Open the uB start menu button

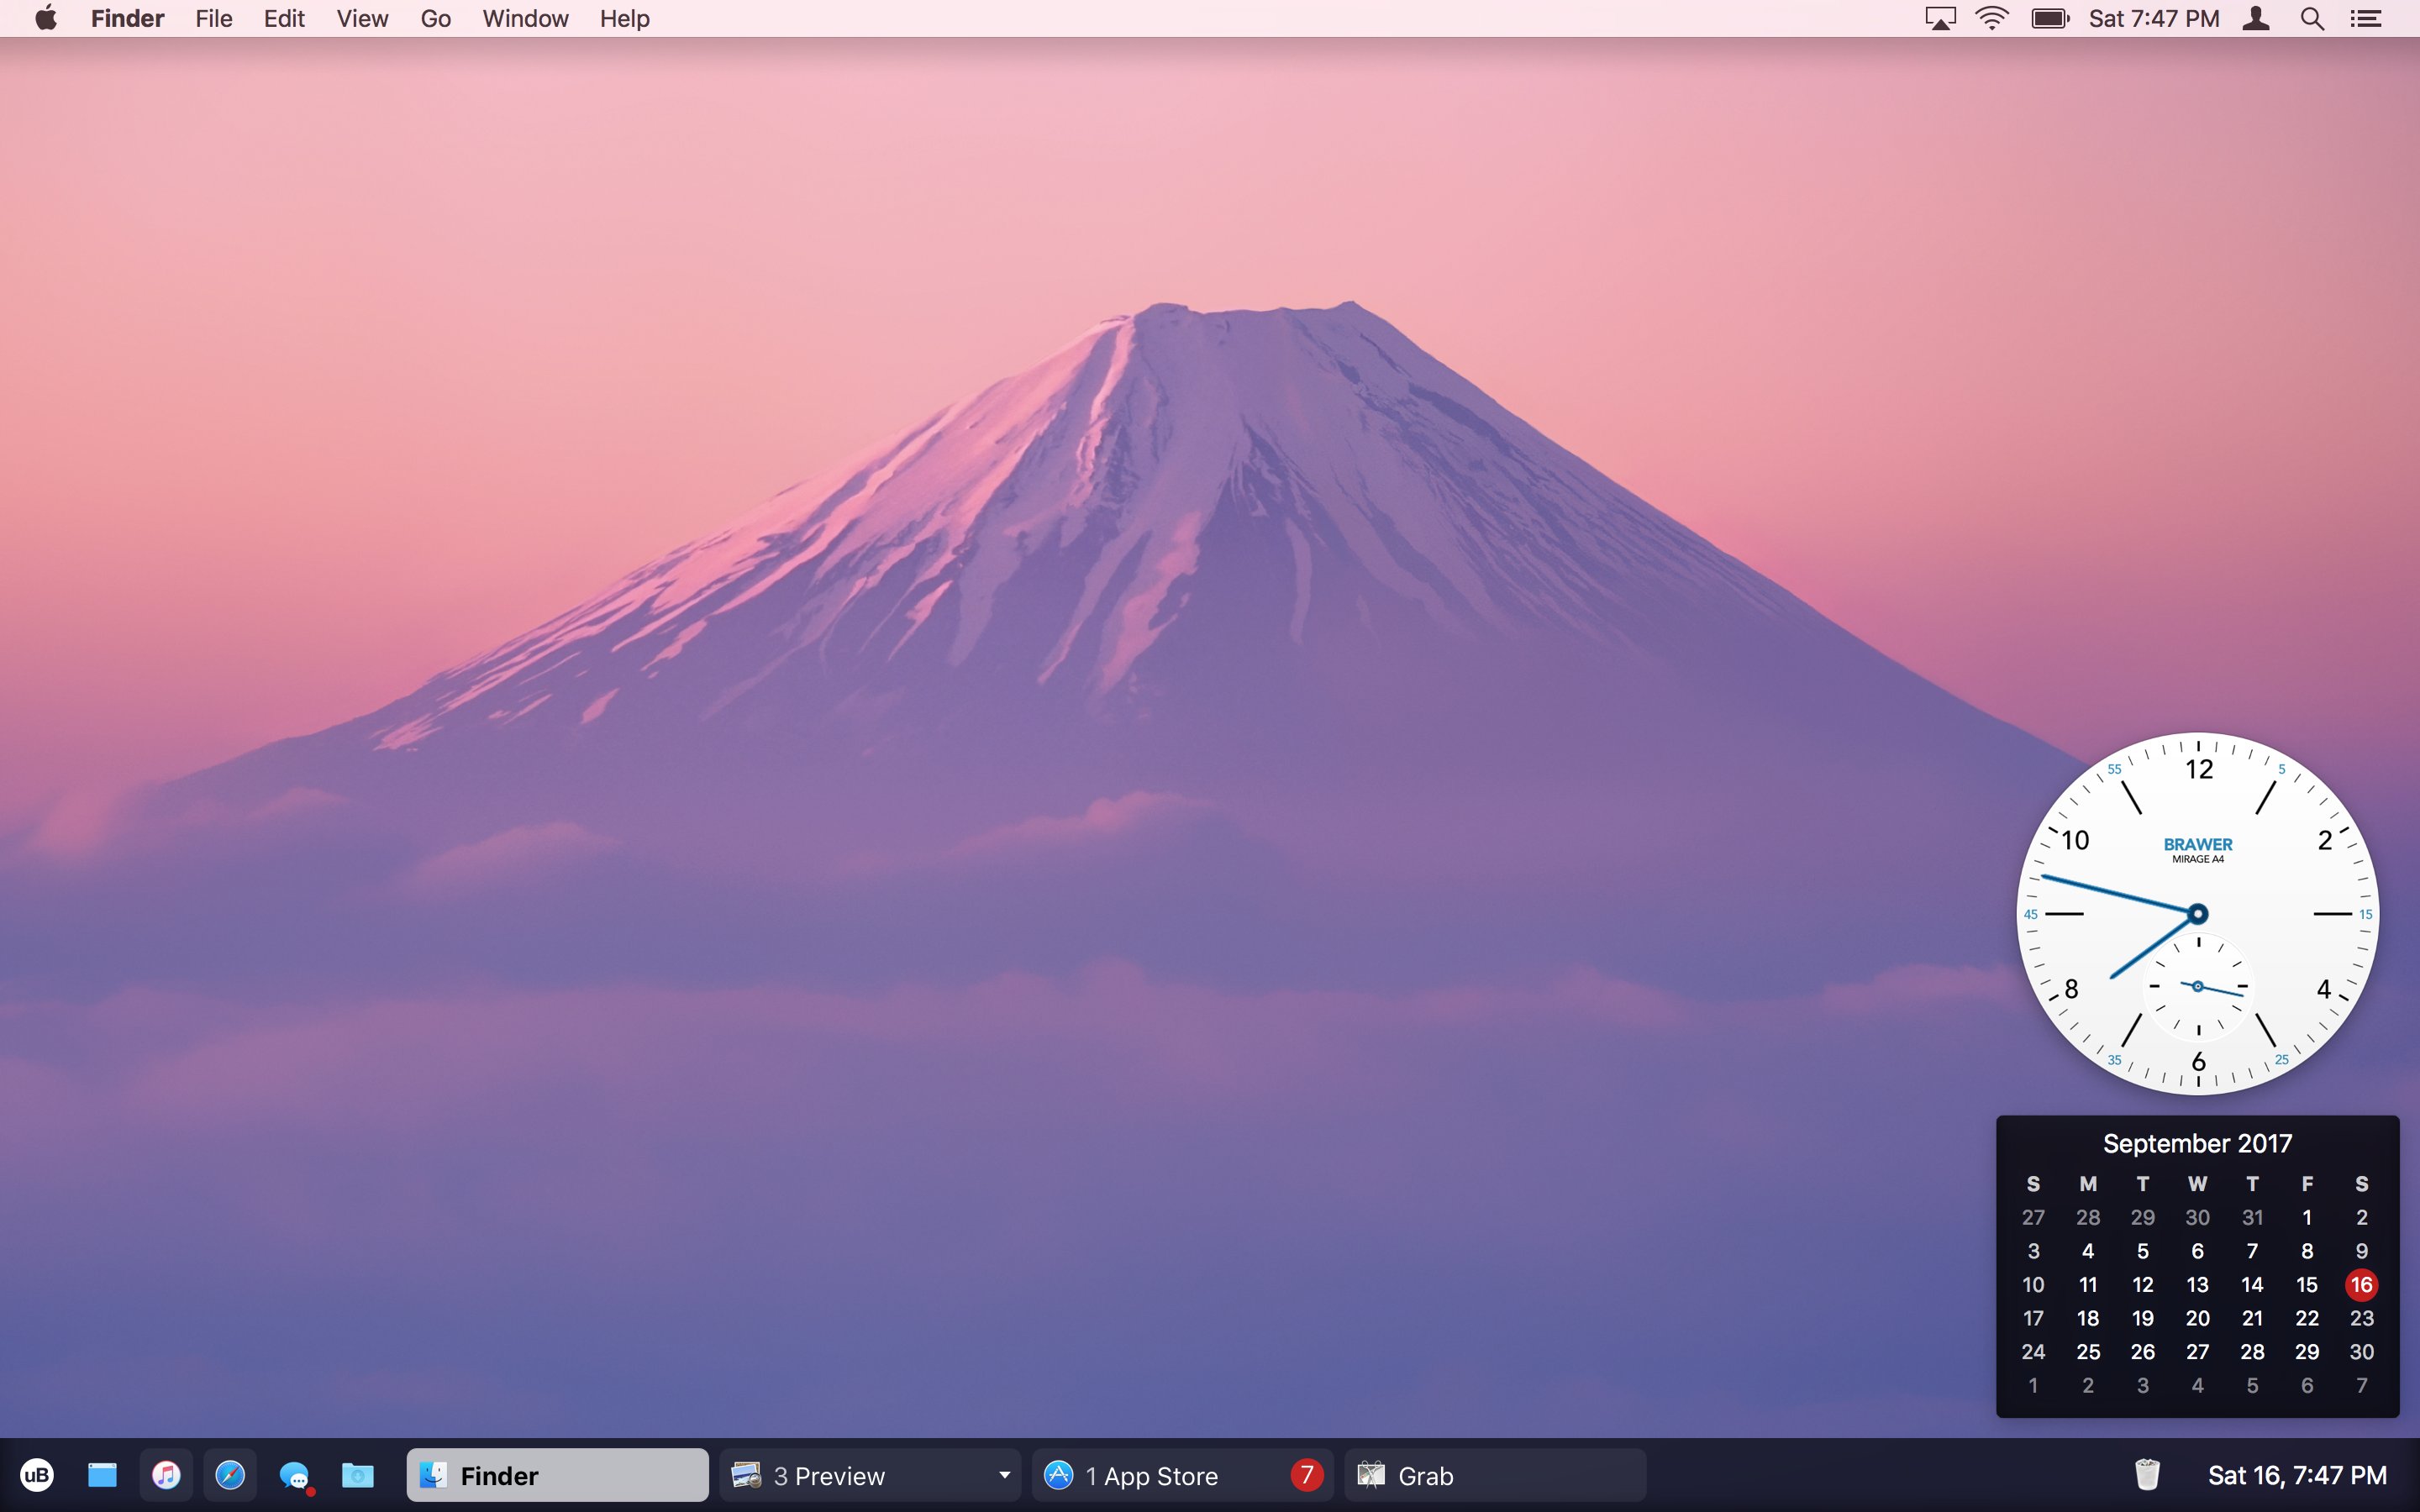tap(37, 1475)
